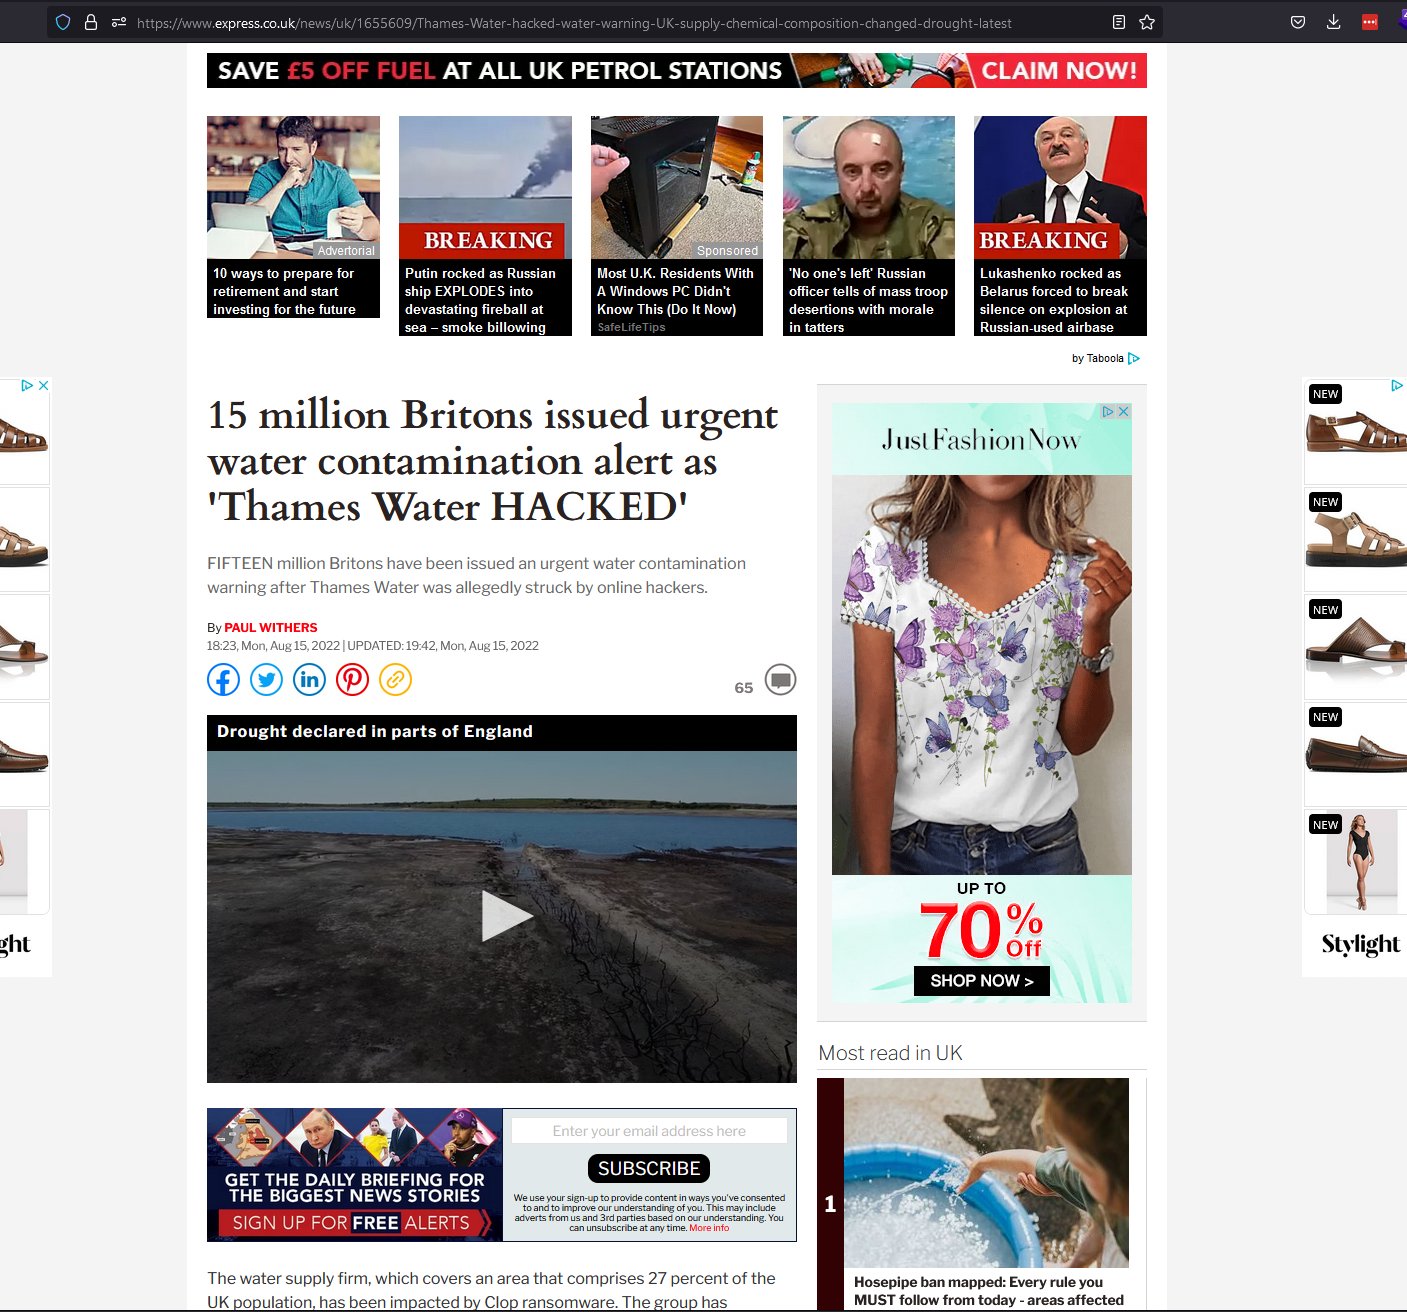
Task: Open the Windows PC sponsored story
Action: pyautogui.click(x=677, y=226)
